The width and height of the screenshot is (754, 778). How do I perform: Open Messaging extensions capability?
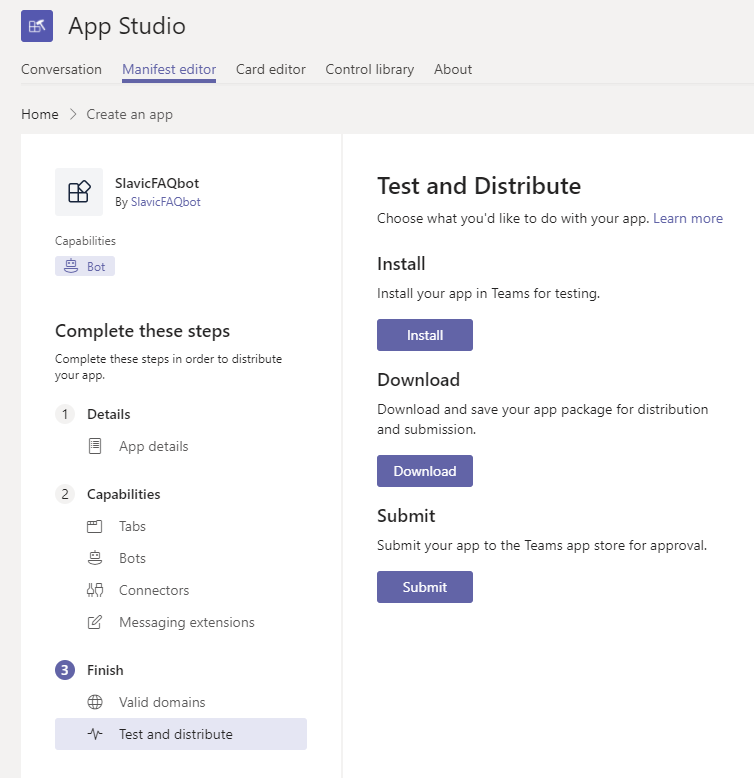tap(187, 622)
